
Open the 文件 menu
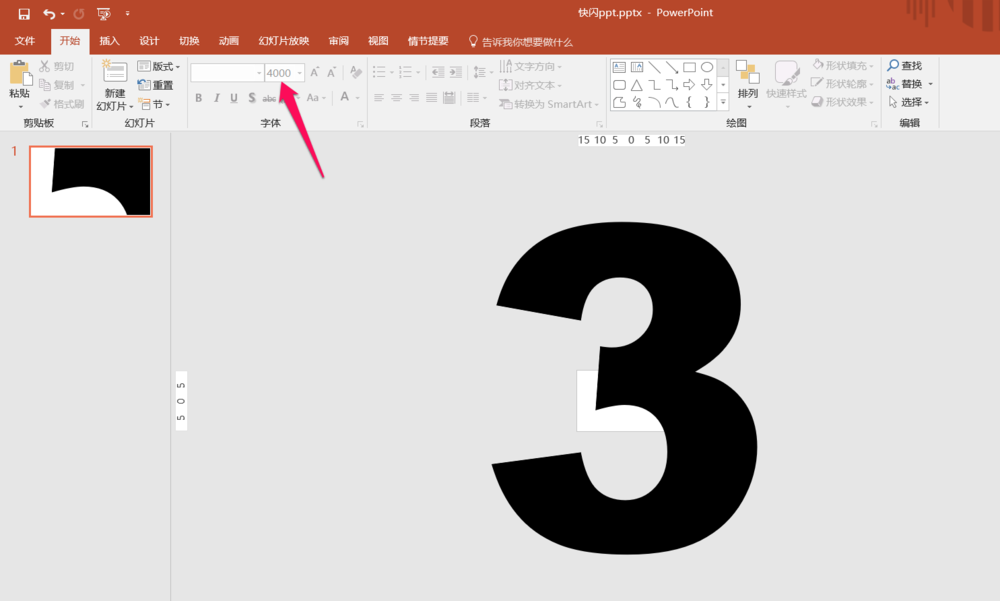[x=24, y=41]
